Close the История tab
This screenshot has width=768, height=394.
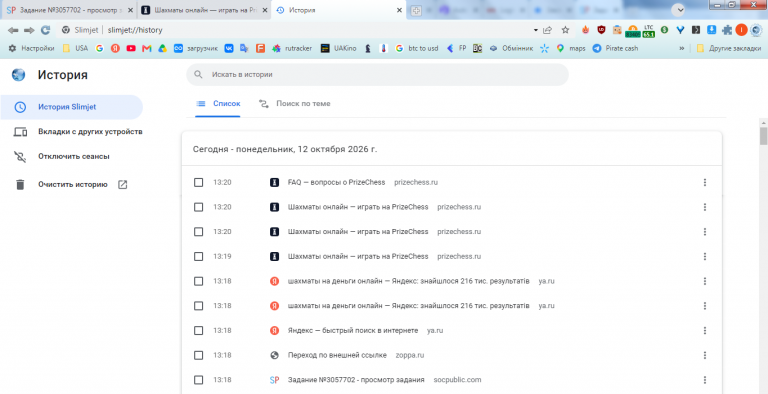(399, 10)
